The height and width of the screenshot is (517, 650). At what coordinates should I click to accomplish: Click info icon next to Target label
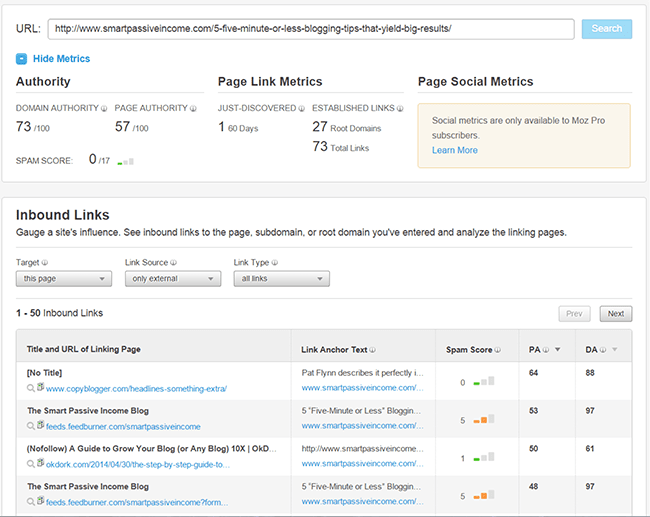pos(45,262)
